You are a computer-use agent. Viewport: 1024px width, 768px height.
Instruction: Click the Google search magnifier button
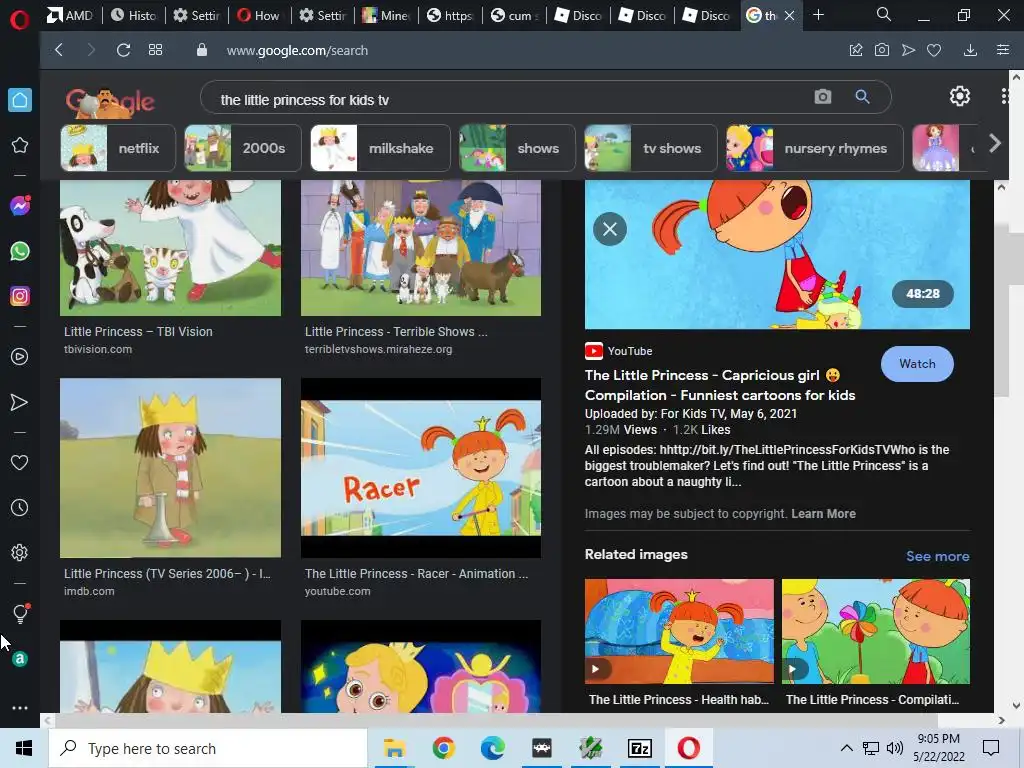tap(863, 97)
